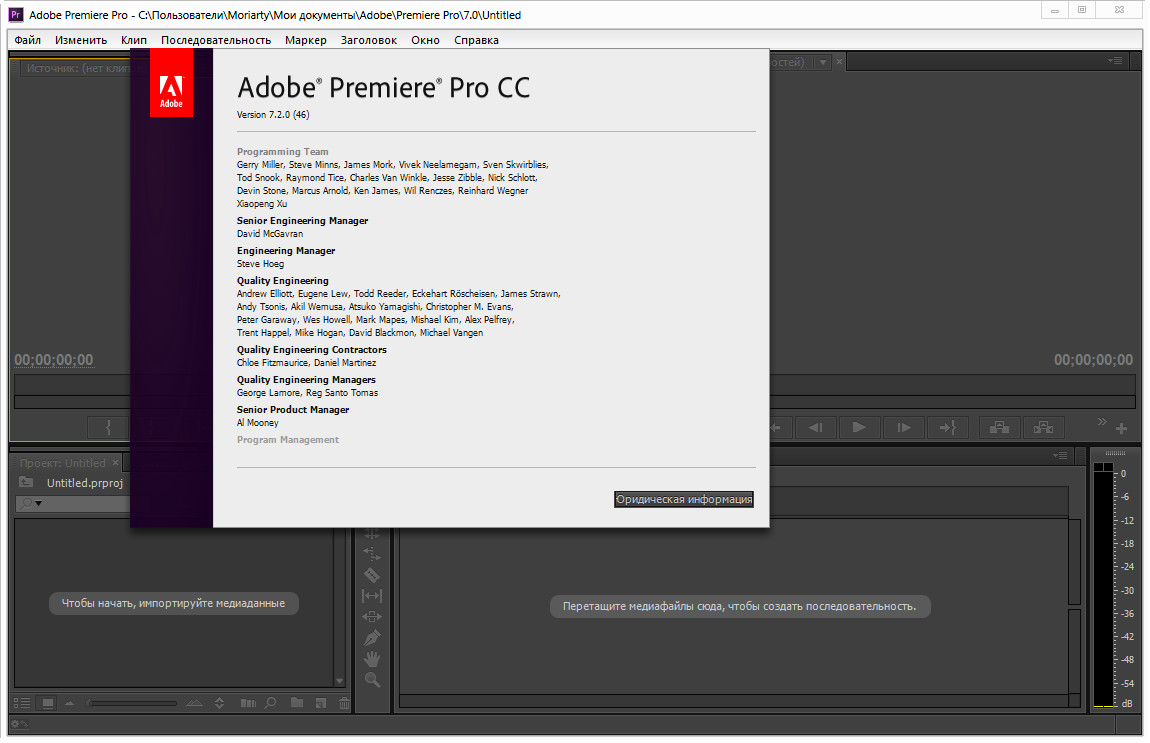Click the project panel scroll down arrow
1150x743 pixels.
(339, 681)
